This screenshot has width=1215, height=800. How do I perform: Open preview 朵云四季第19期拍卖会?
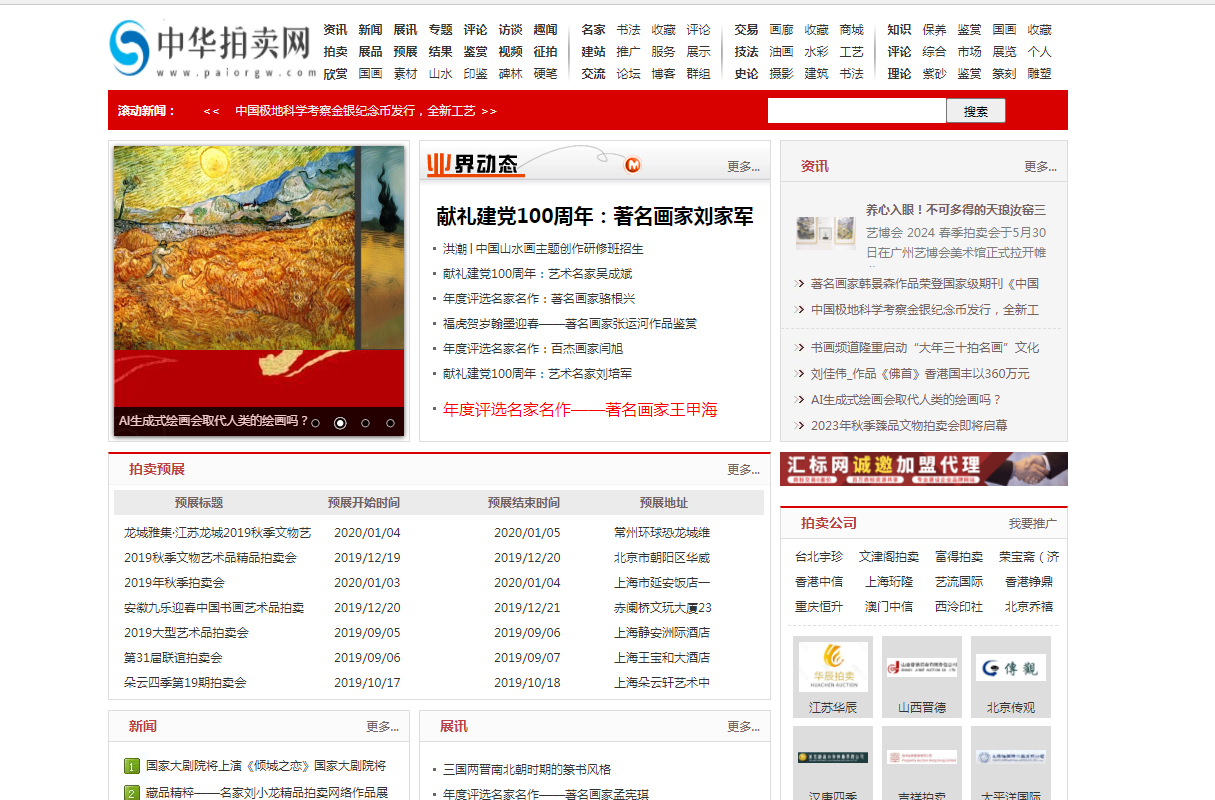click(x=185, y=683)
